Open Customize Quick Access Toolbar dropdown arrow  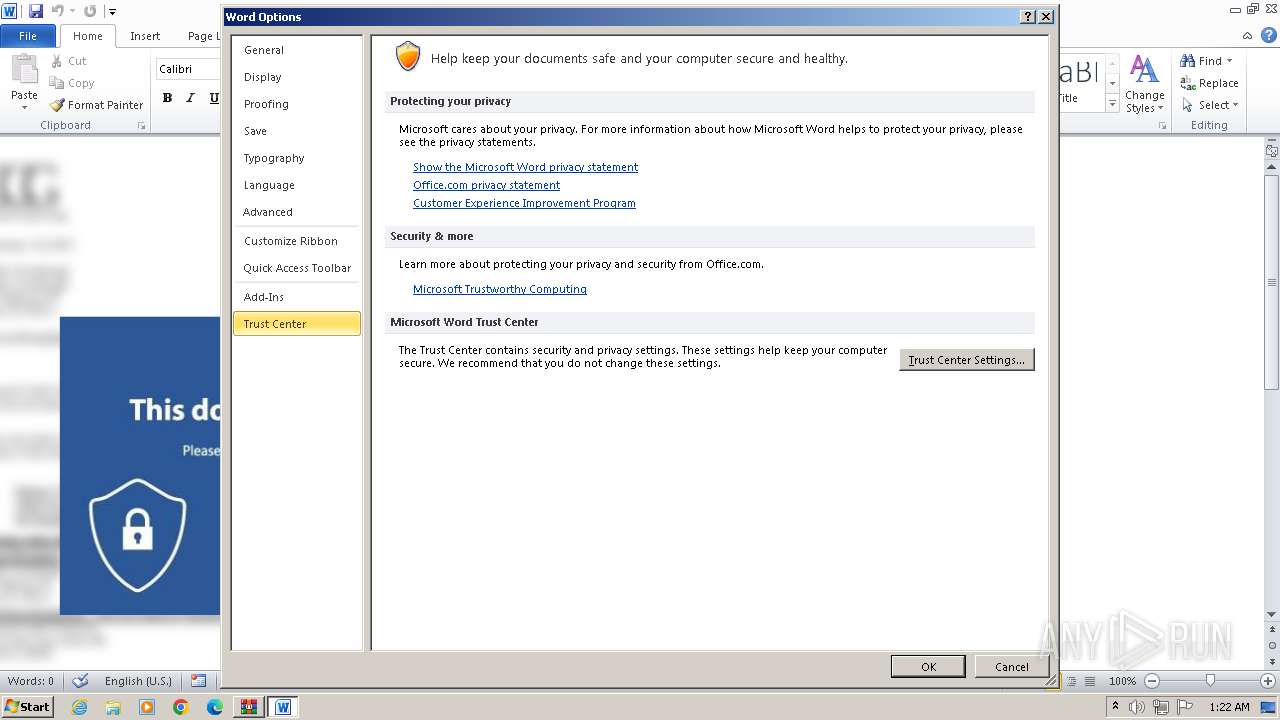click(x=112, y=12)
